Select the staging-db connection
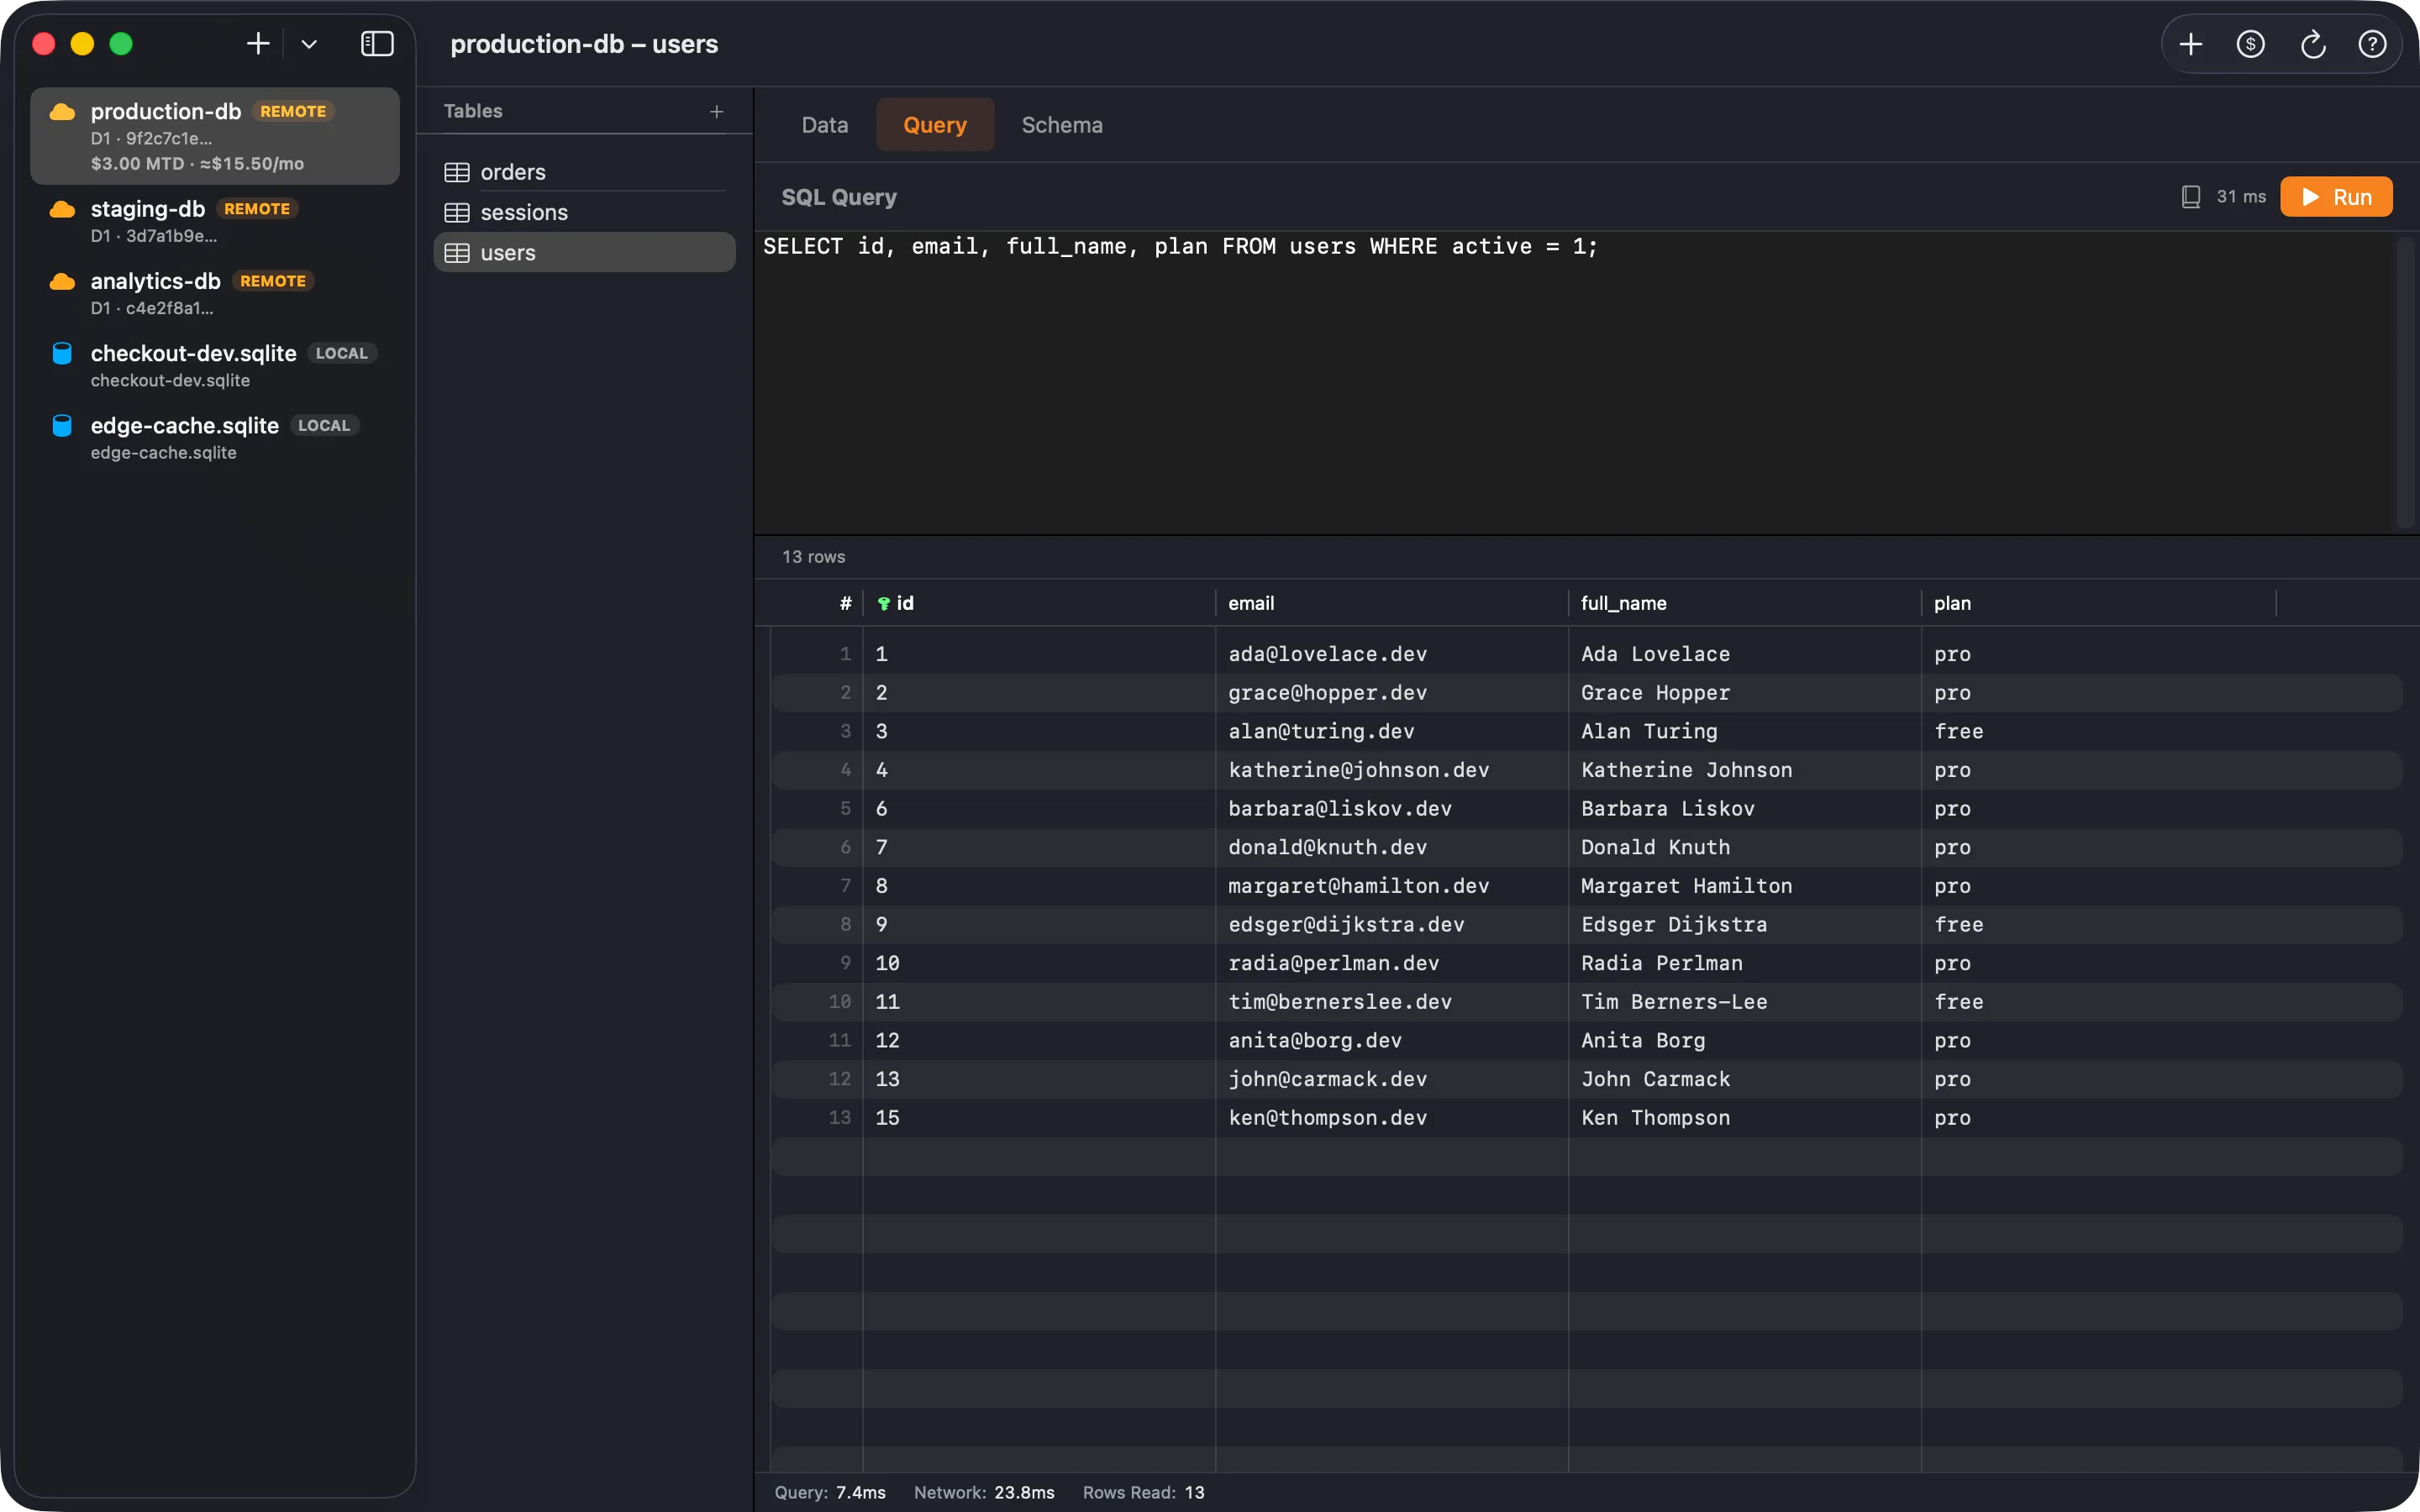 (215, 221)
